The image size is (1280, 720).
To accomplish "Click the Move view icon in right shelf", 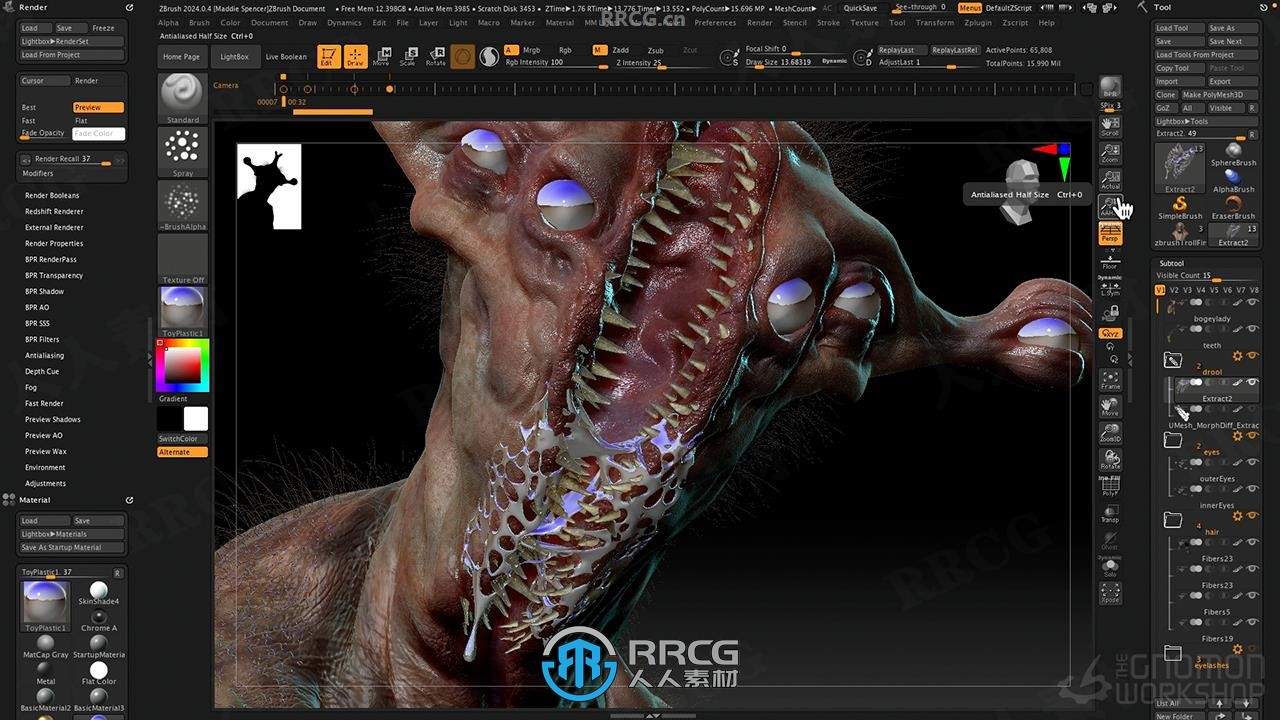I will pyautogui.click(x=1110, y=406).
